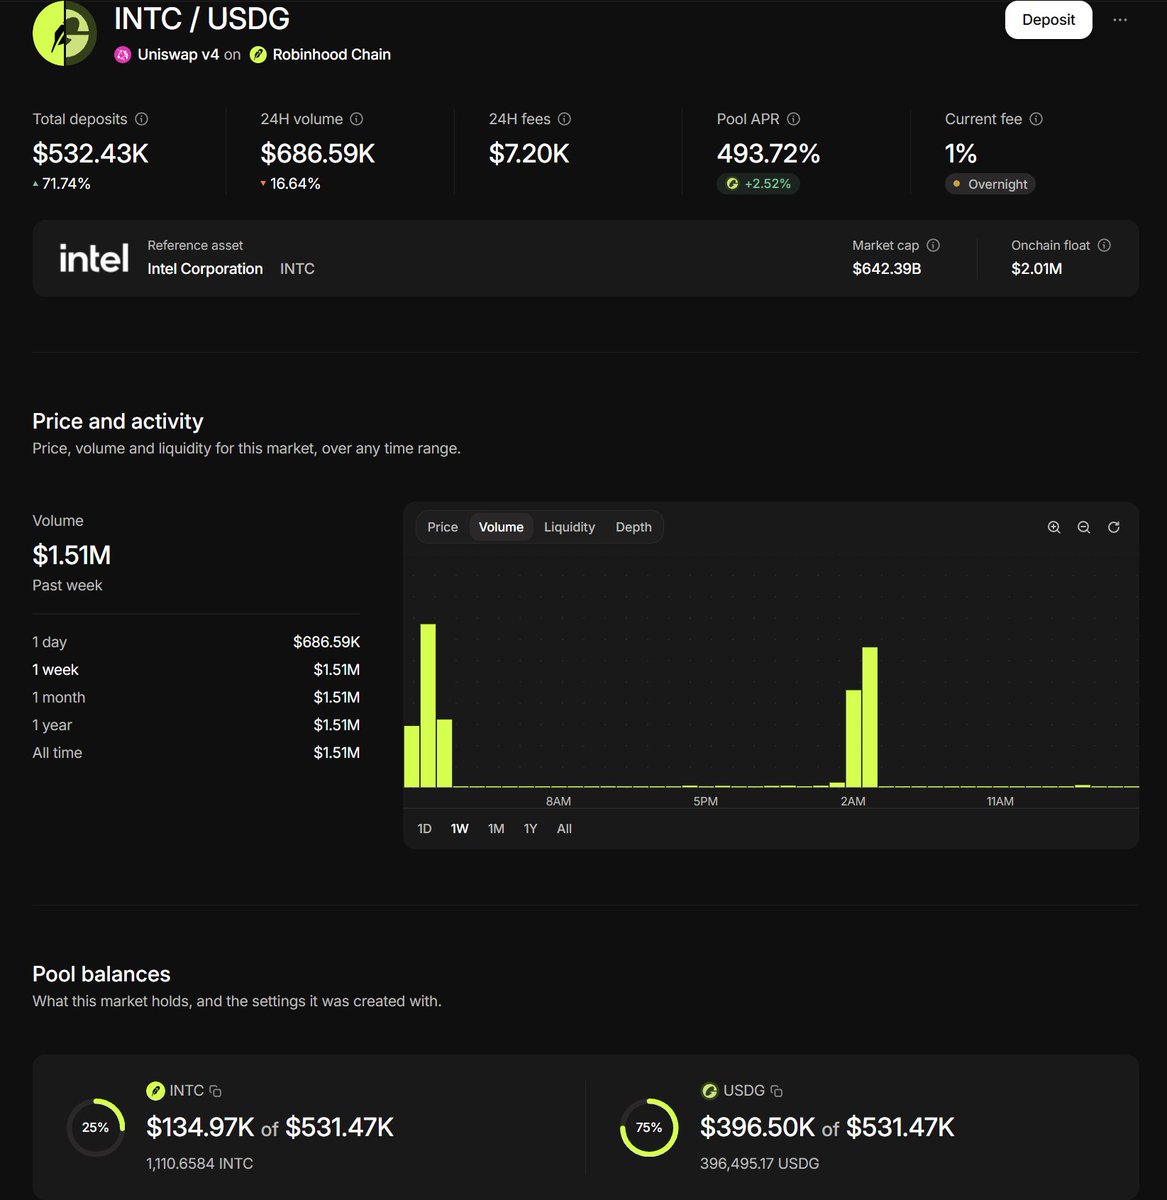The width and height of the screenshot is (1167, 1200).
Task: Reset the chart view with the refresh icon
Action: (1114, 527)
